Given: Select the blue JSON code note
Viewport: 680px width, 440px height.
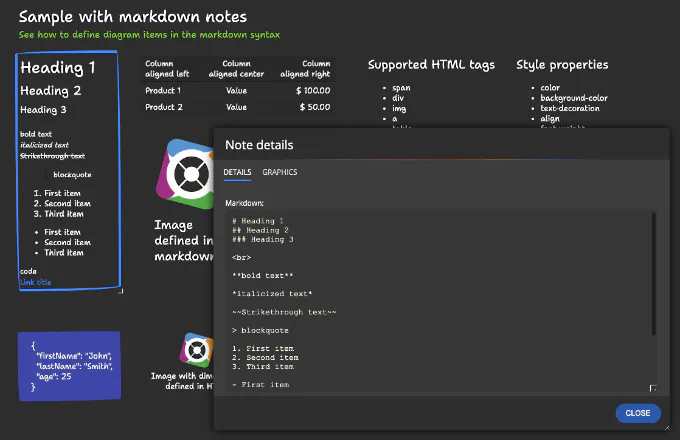Looking at the screenshot, I should (69, 366).
